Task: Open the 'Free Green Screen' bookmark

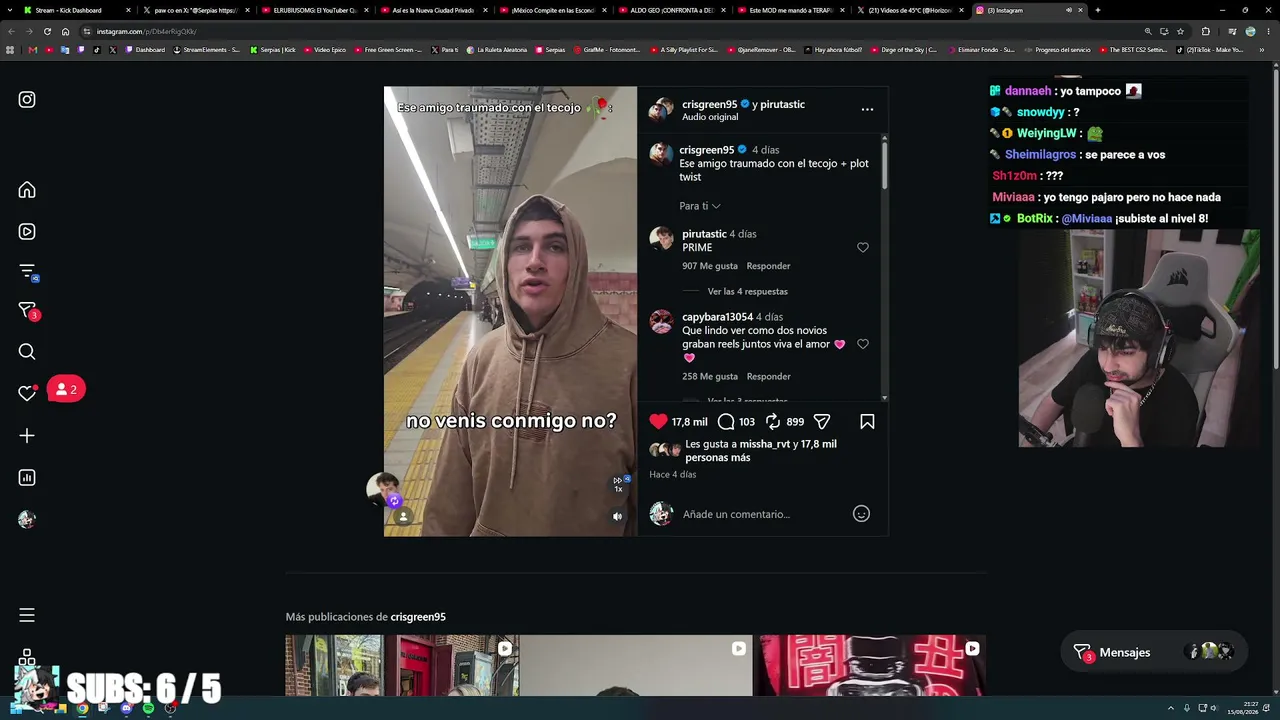Action: point(388,50)
